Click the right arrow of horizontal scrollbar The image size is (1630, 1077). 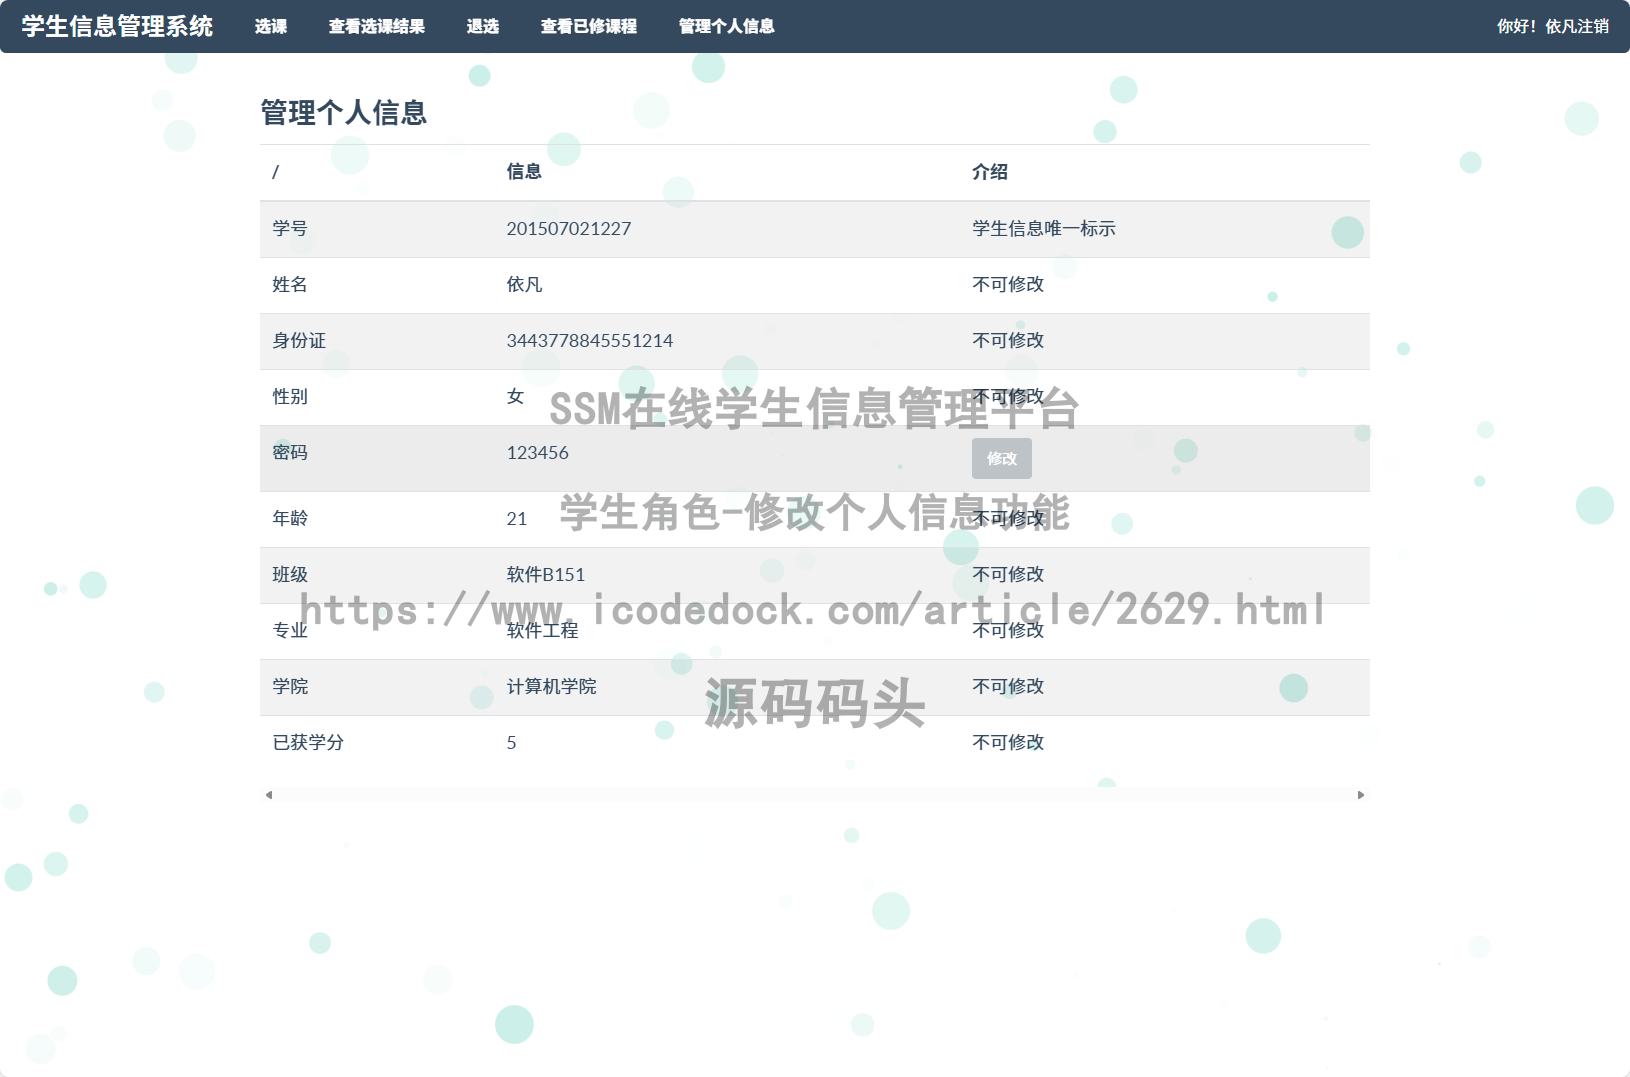[x=1360, y=794]
